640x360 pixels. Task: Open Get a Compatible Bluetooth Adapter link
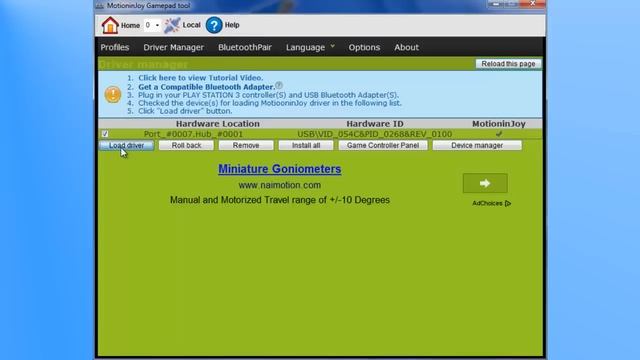pos(207,87)
